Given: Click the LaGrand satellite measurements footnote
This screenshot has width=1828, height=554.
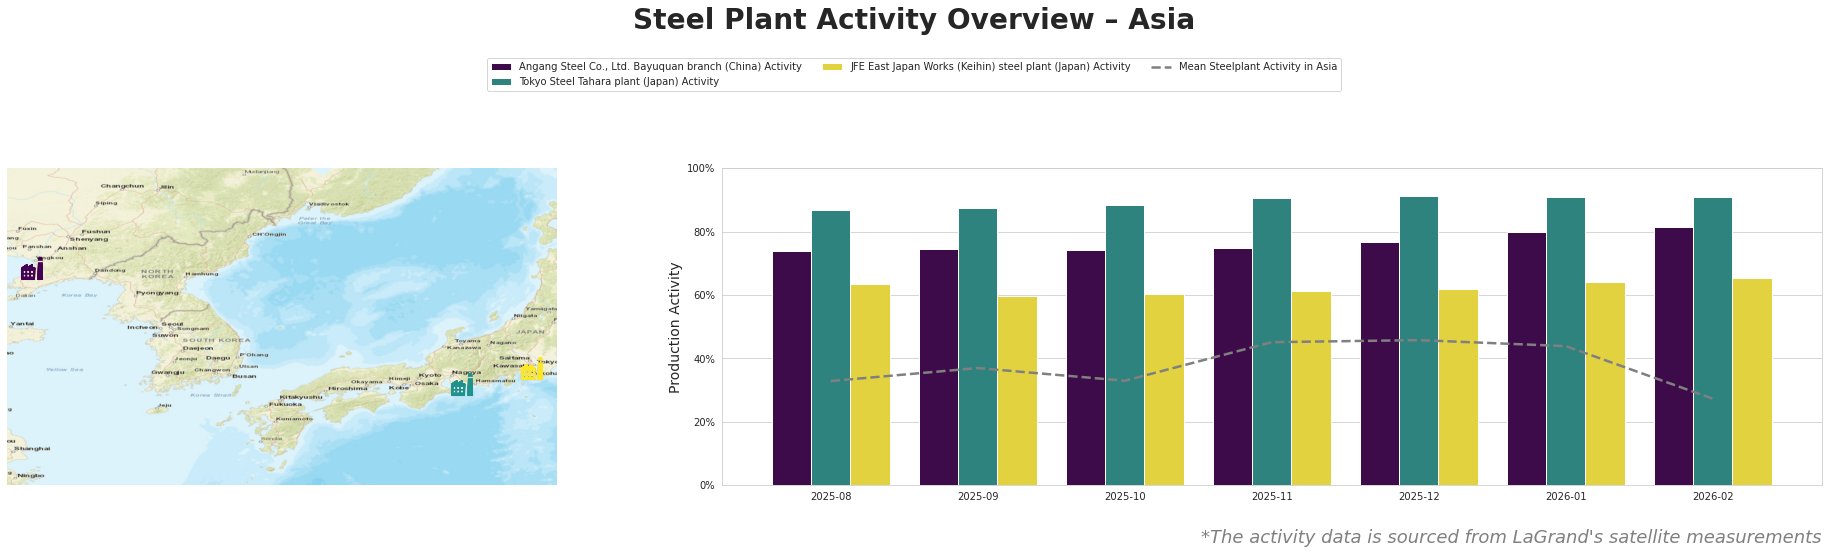Looking at the screenshot, I should [x=1510, y=537].
